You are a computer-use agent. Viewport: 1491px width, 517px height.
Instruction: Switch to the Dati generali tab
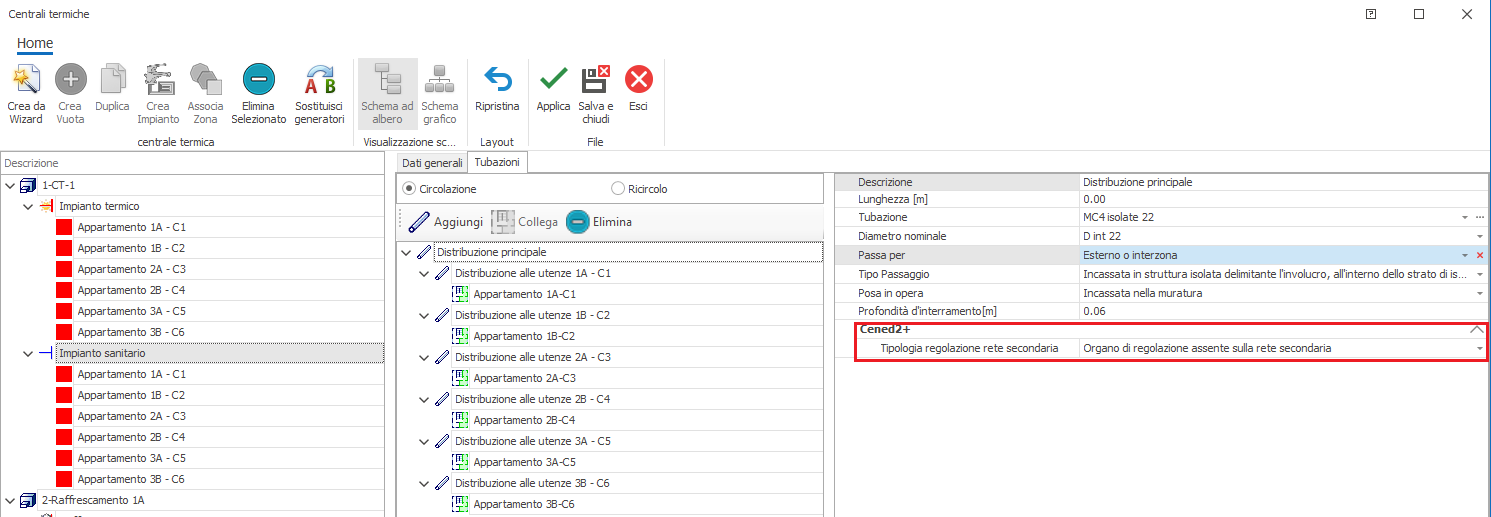(x=432, y=162)
